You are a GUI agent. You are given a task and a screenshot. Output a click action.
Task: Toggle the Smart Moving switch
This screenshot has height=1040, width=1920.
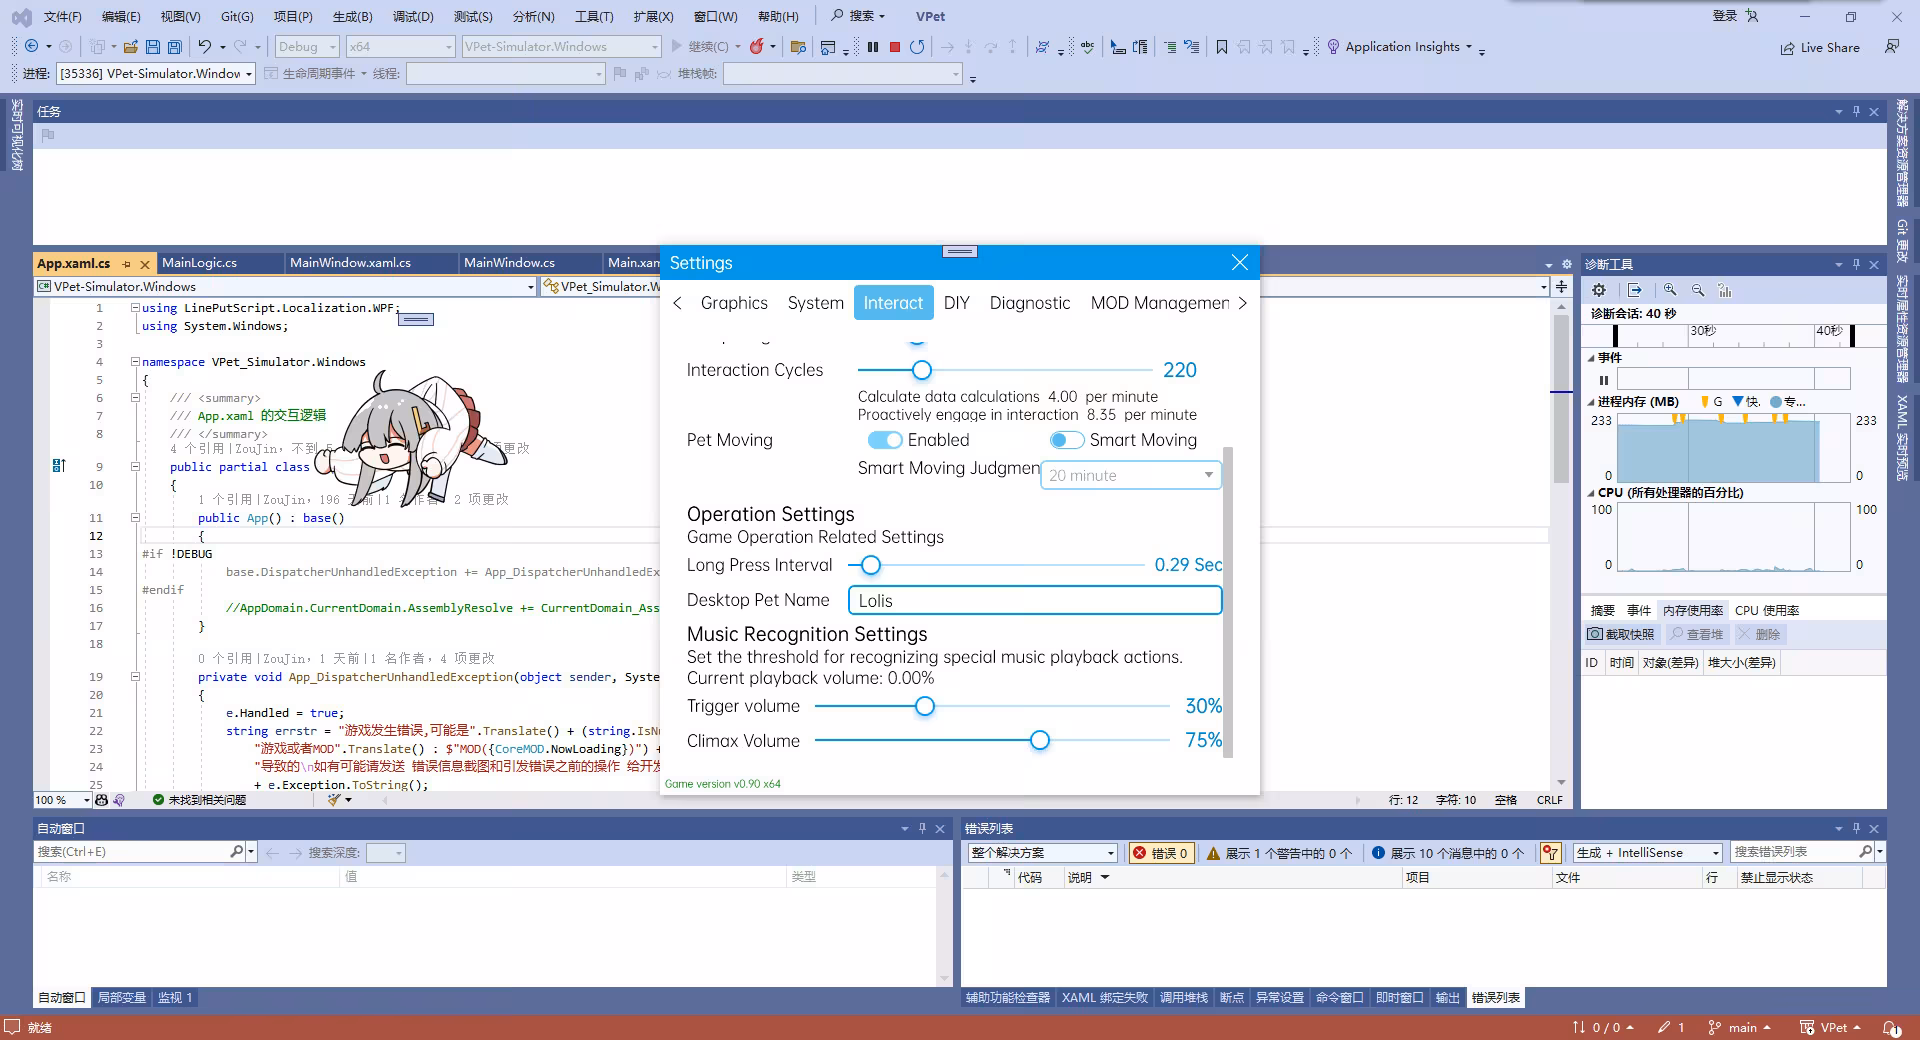(x=1067, y=440)
